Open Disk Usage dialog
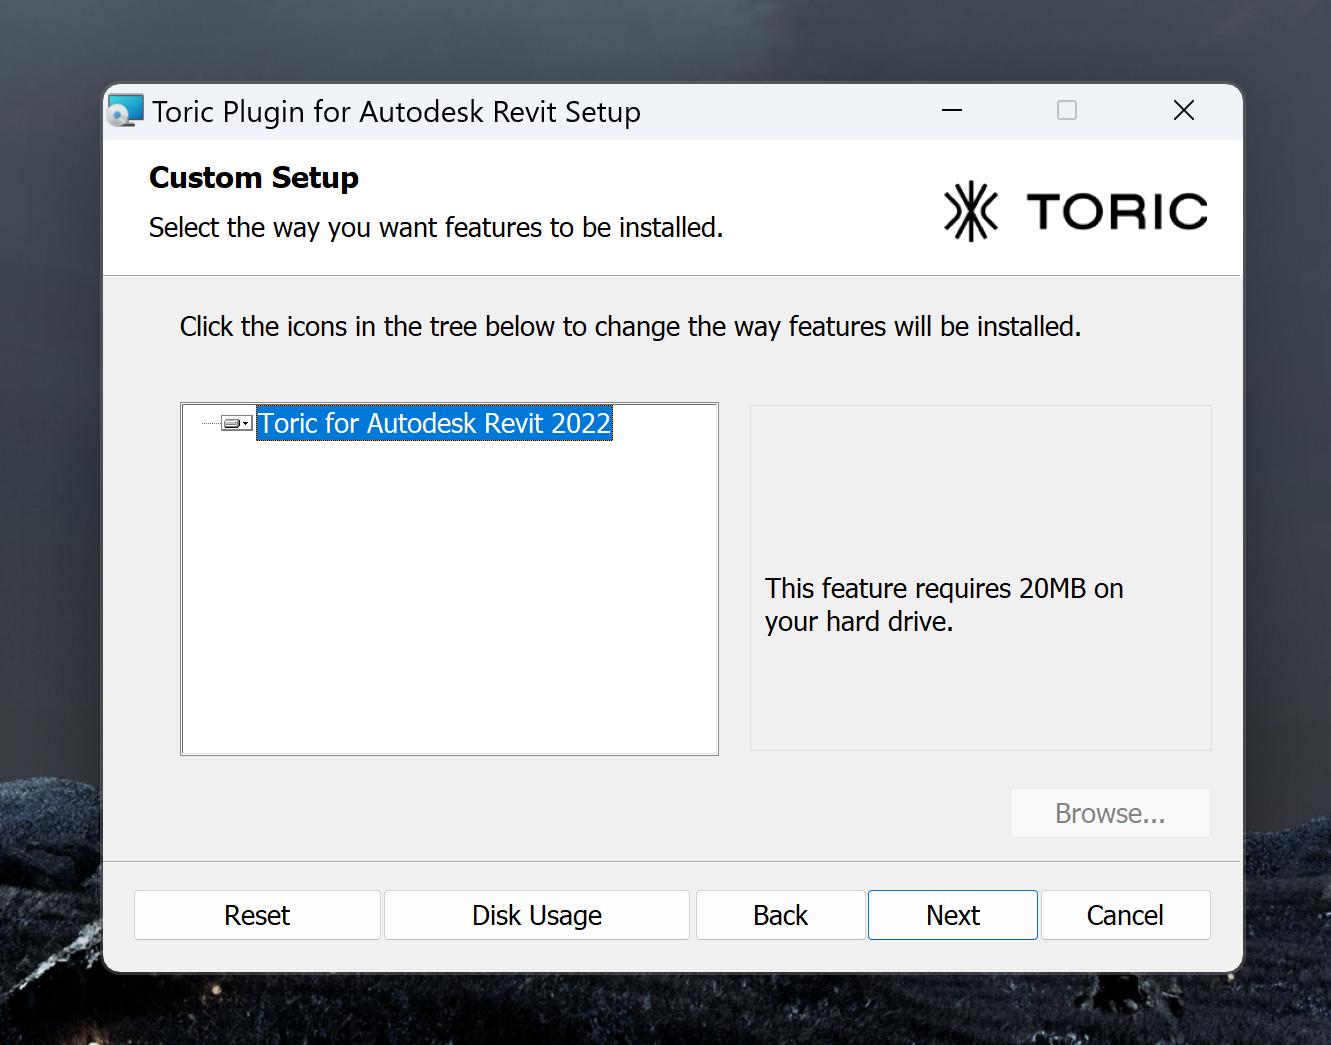1331x1045 pixels. pyautogui.click(x=537, y=915)
